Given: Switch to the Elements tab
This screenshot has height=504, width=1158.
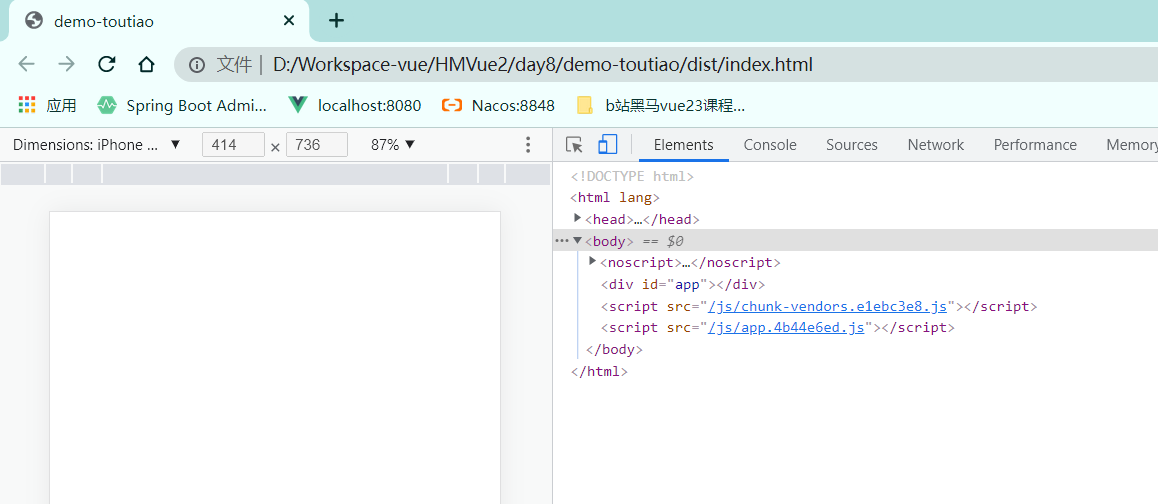Looking at the screenshot, I should (x=684, y=145).
